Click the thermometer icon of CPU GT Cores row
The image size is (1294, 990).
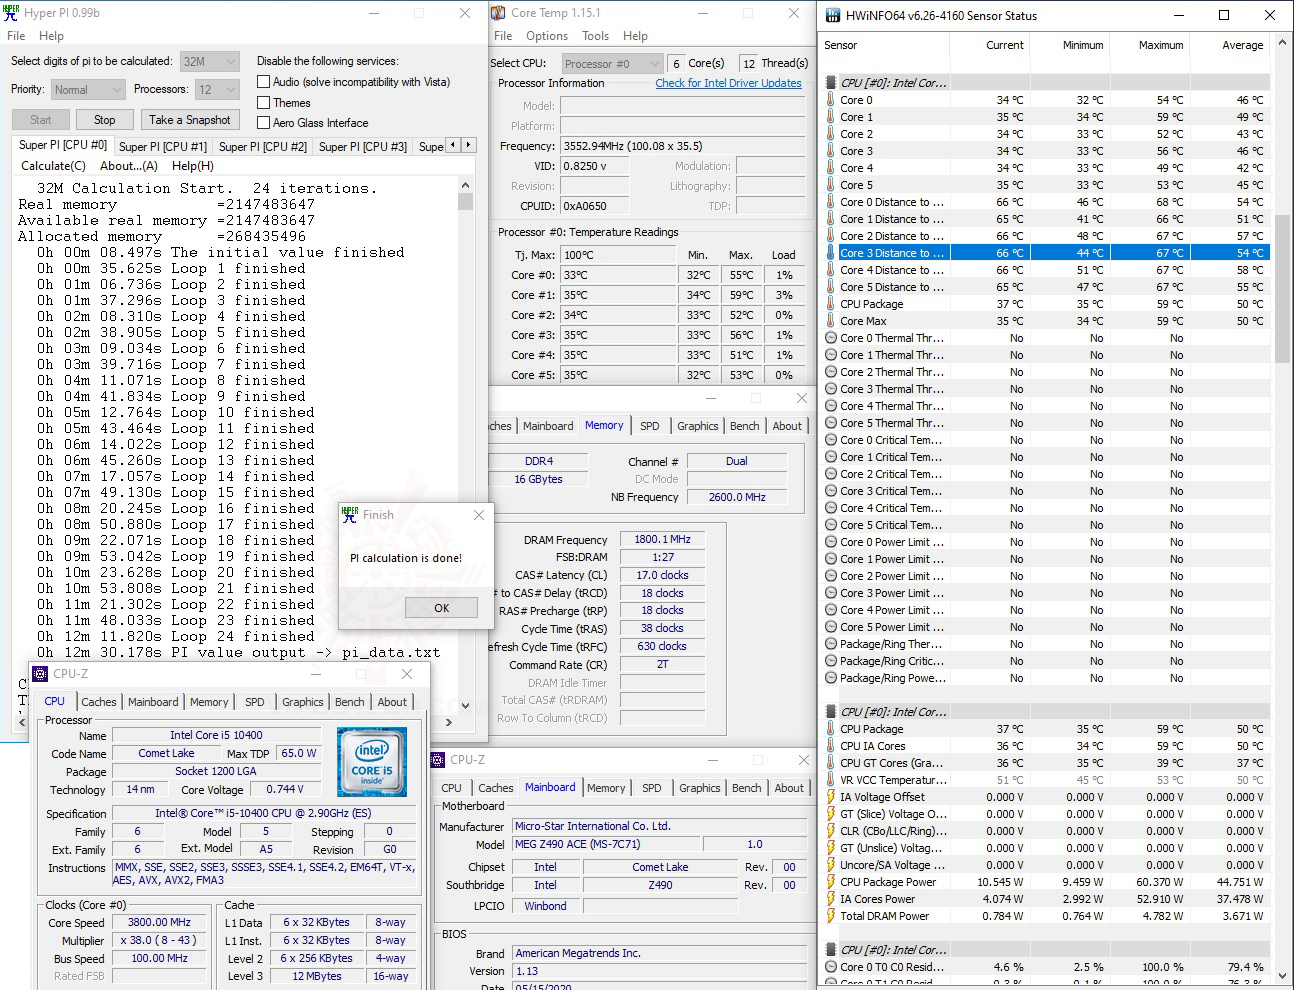coord(831,763)
